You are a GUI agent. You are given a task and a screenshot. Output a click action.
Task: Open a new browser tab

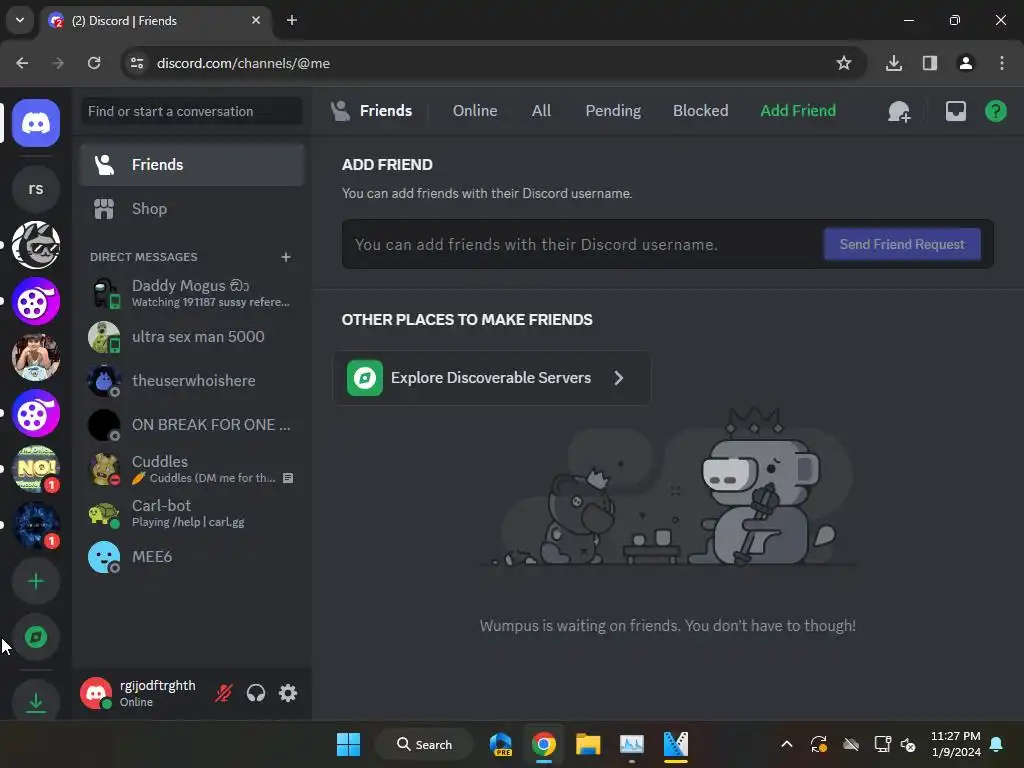click(x=291, y=20)
